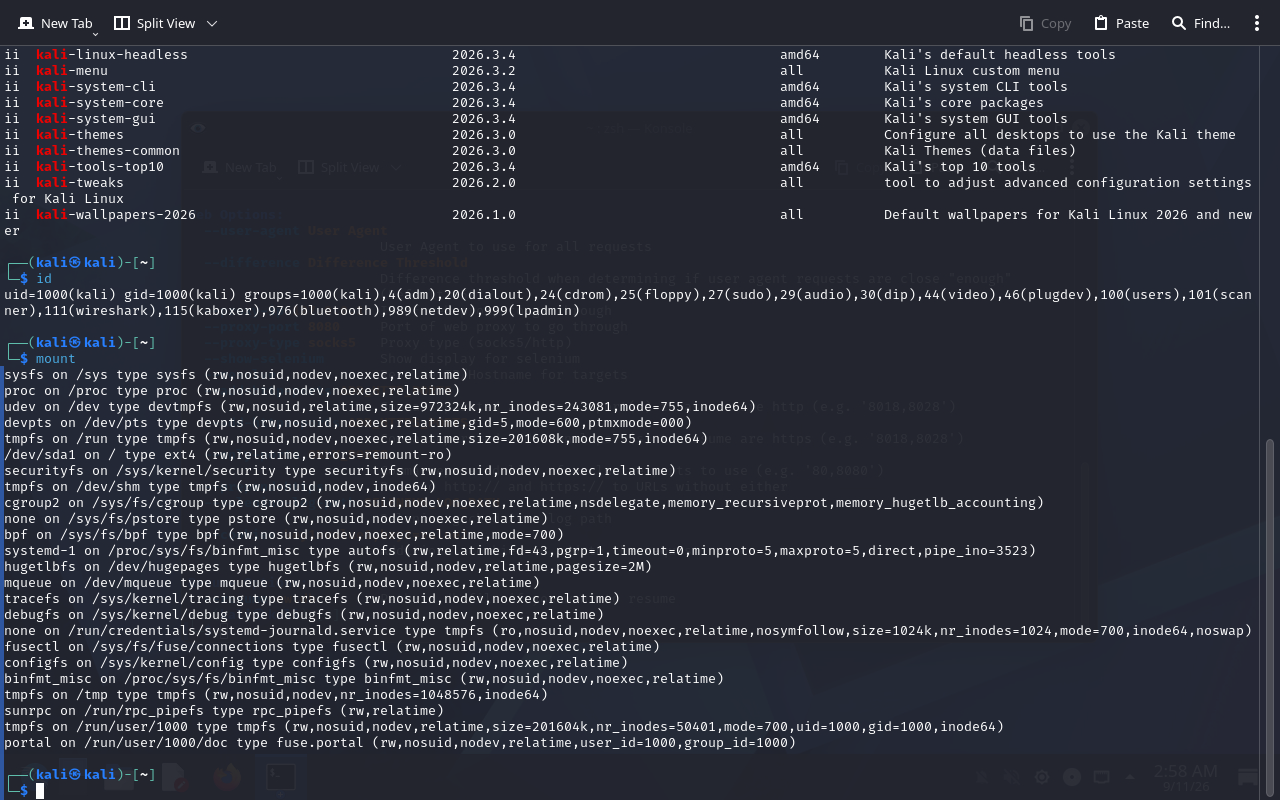Open the text editor taskbar icon
This screenshot has width=1280, height=800.
[174, 777]
